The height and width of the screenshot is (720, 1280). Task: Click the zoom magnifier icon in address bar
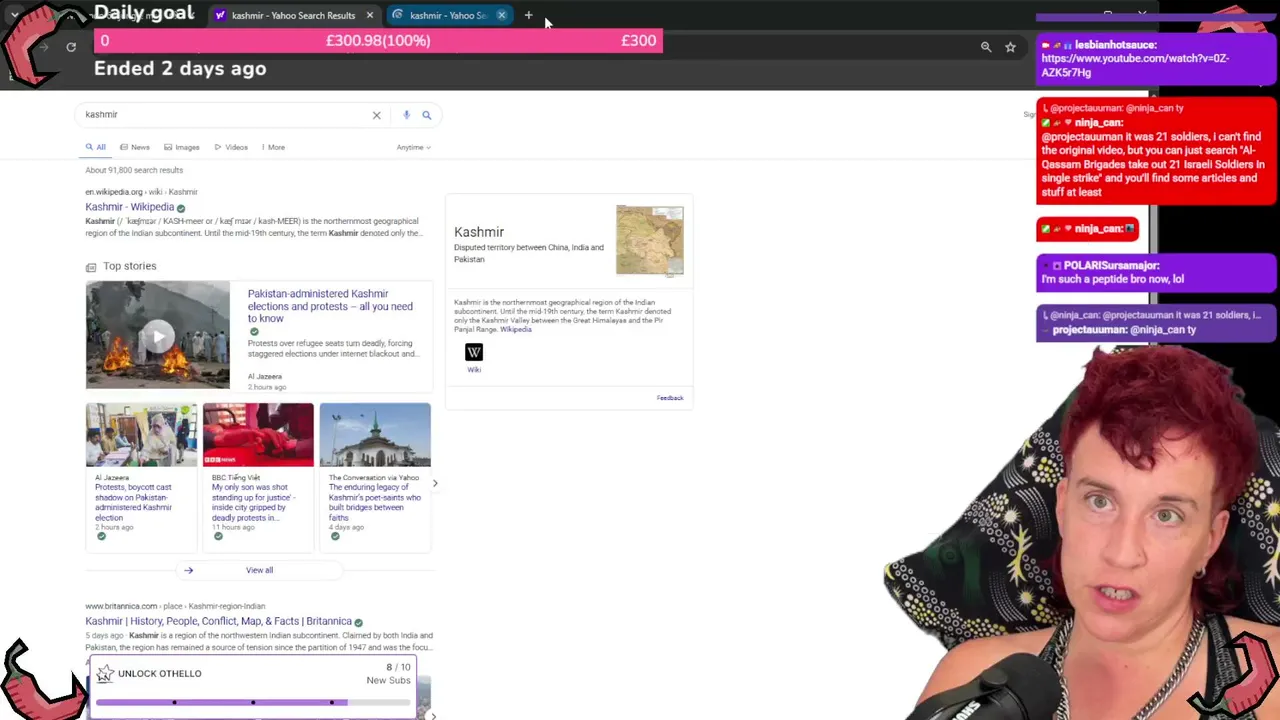(x=986, y=47)
